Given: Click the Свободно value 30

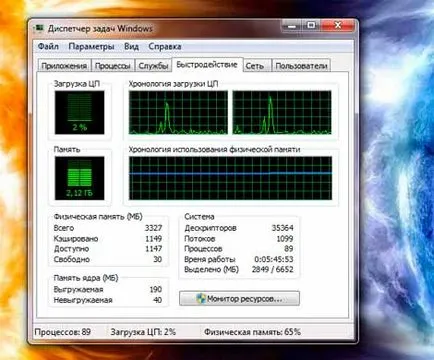Looking at the screenshot, I should tap(158, 259).
